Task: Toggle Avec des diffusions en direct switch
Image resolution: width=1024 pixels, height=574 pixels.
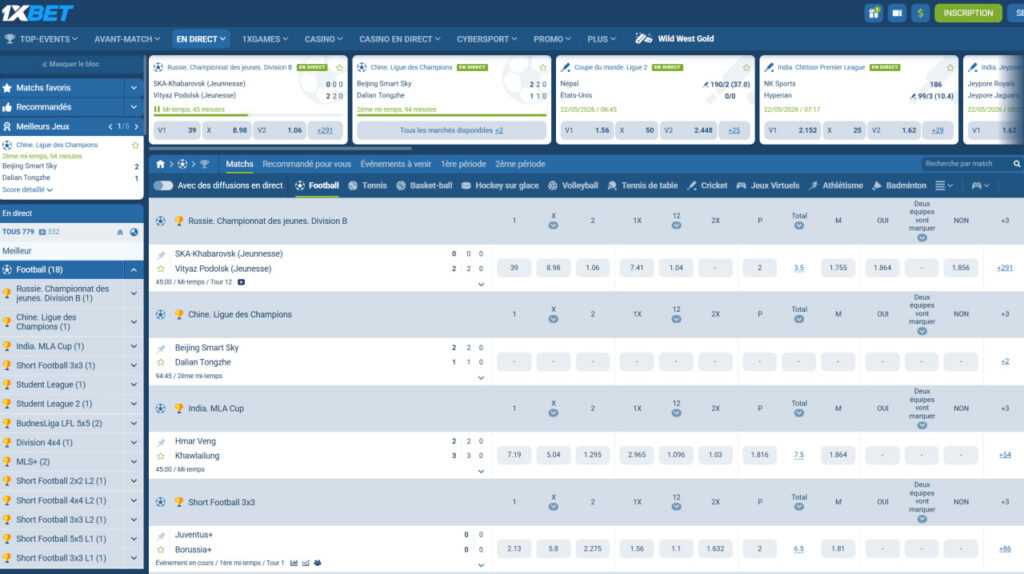Action: 163,186
